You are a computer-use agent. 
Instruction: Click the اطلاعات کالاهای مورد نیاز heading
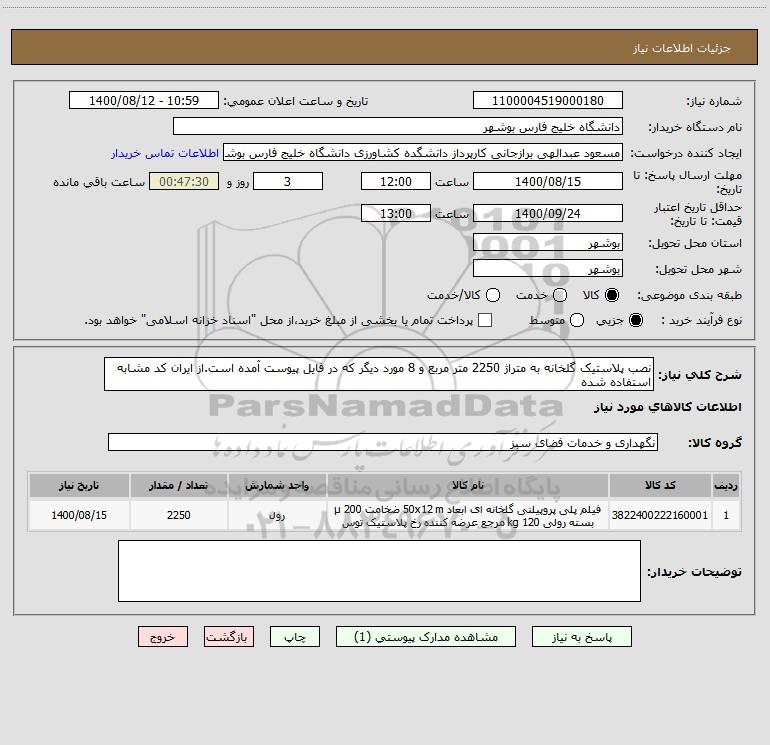click(x=667, y=407)
